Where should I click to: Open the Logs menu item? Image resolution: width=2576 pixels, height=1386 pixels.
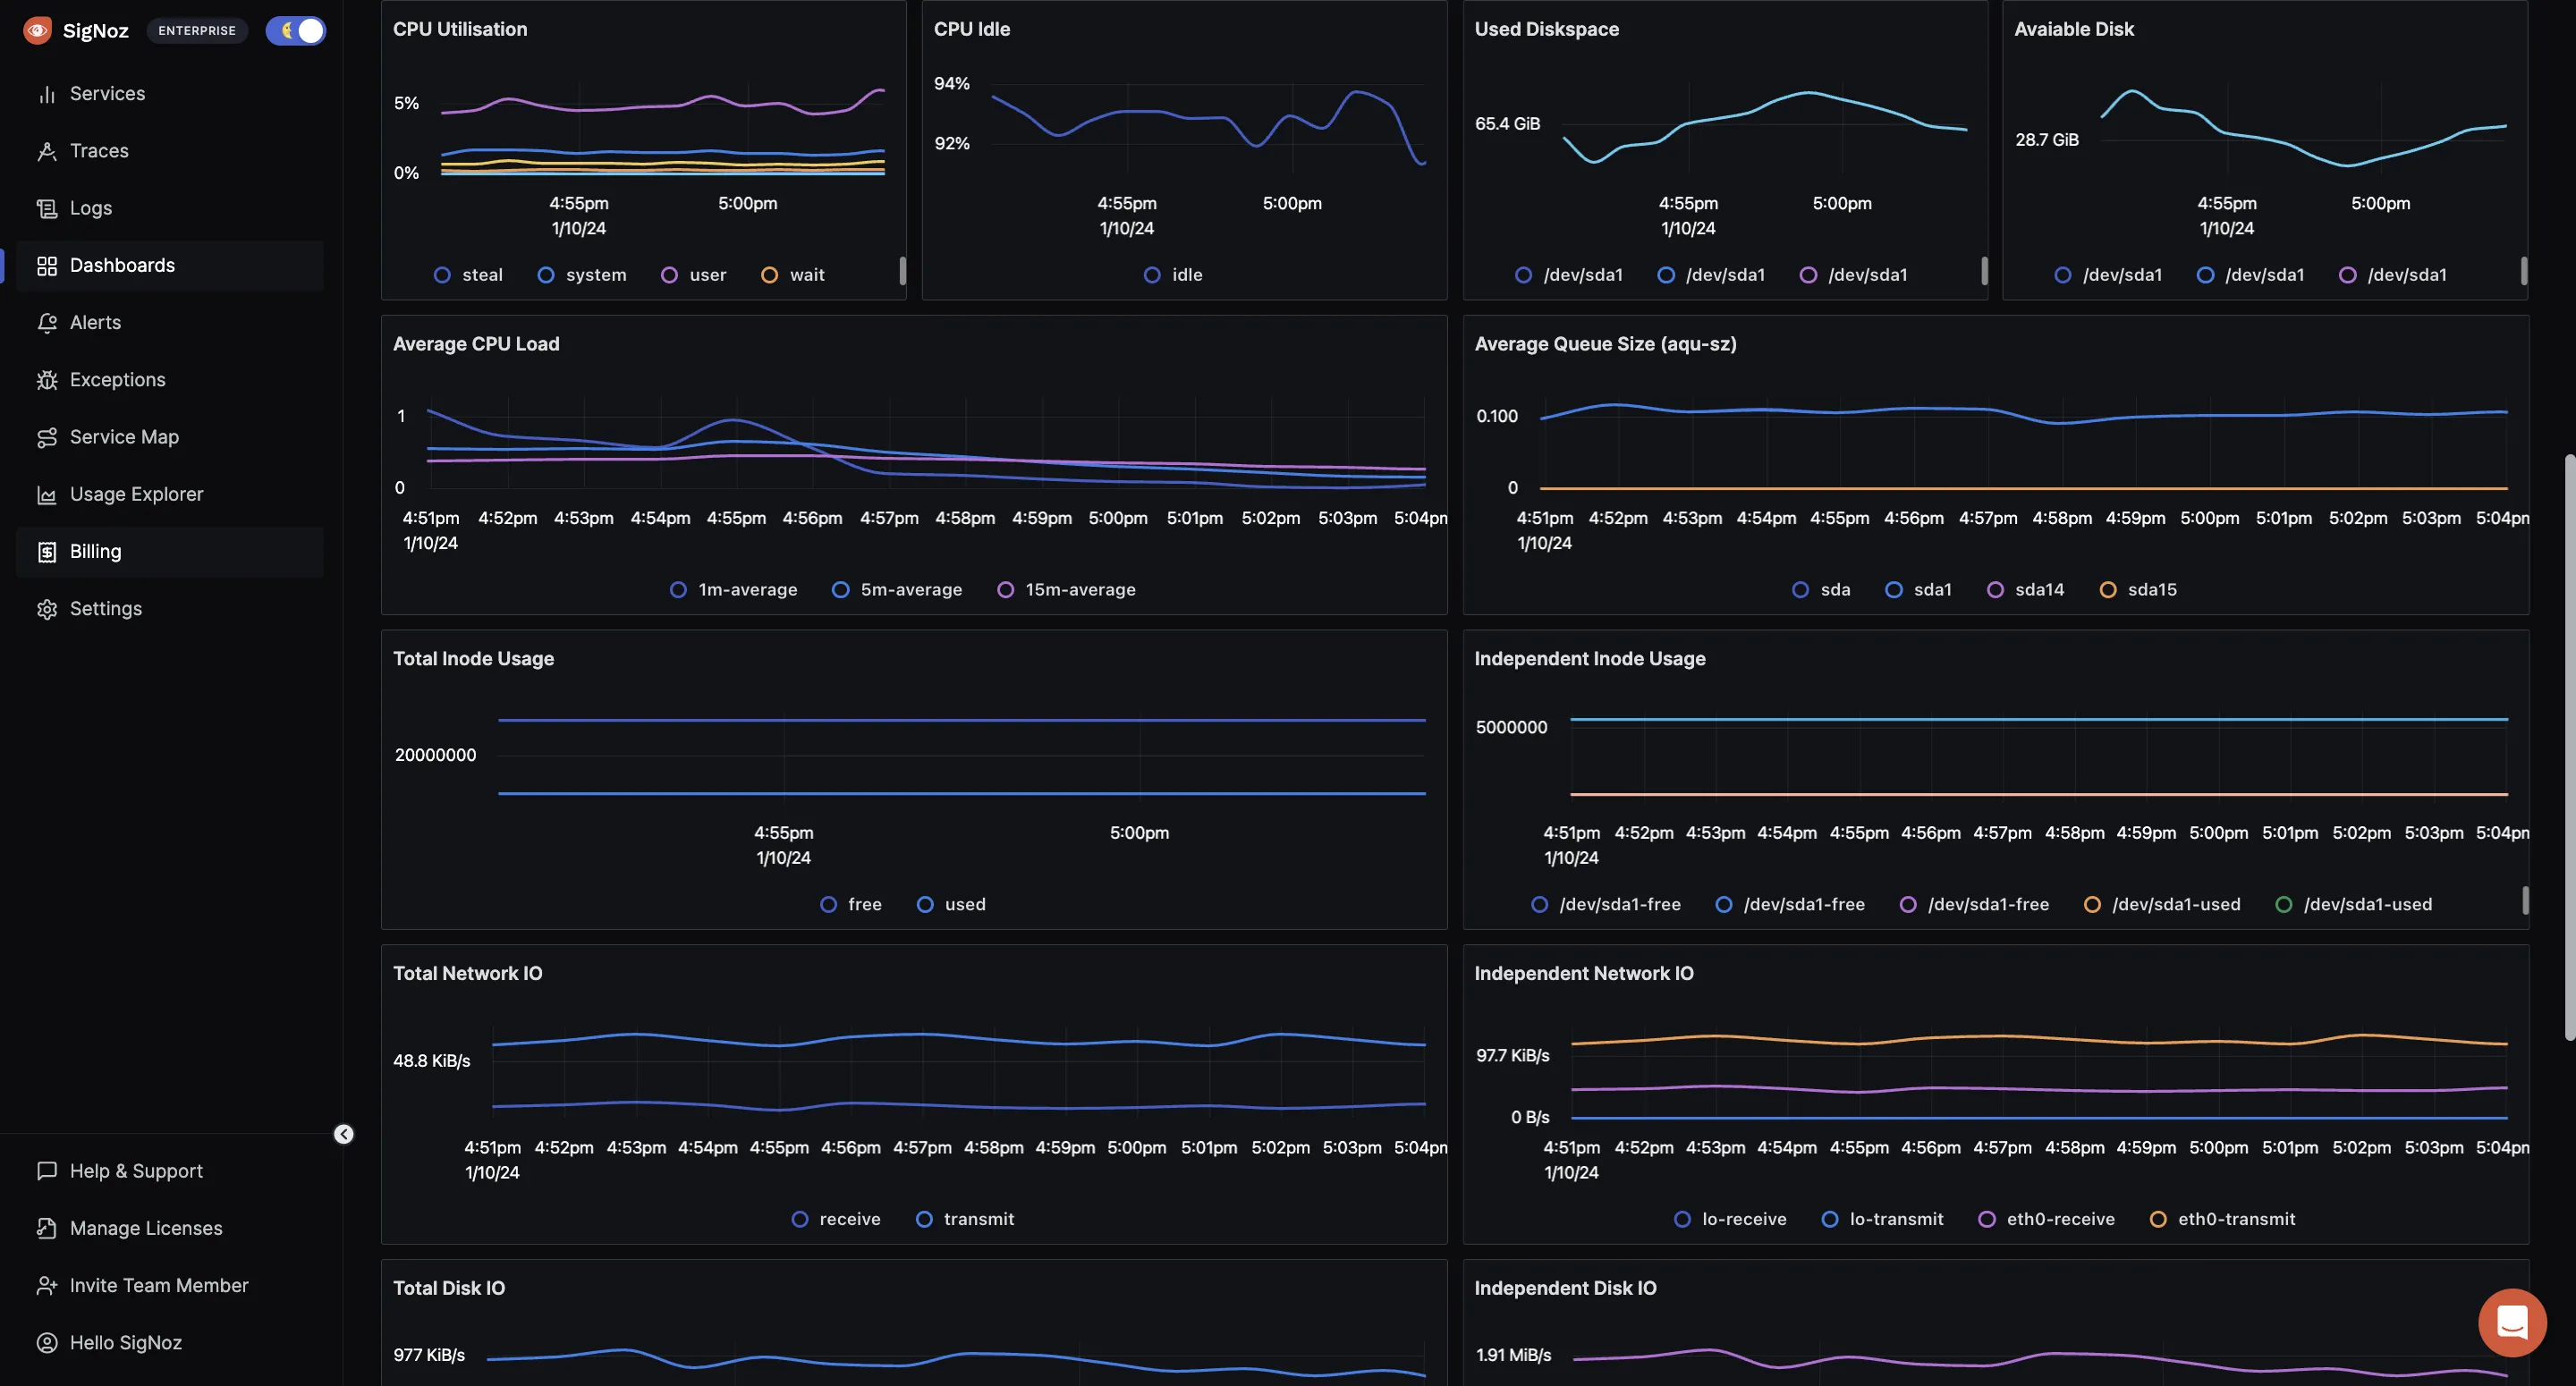coord(170,208)
